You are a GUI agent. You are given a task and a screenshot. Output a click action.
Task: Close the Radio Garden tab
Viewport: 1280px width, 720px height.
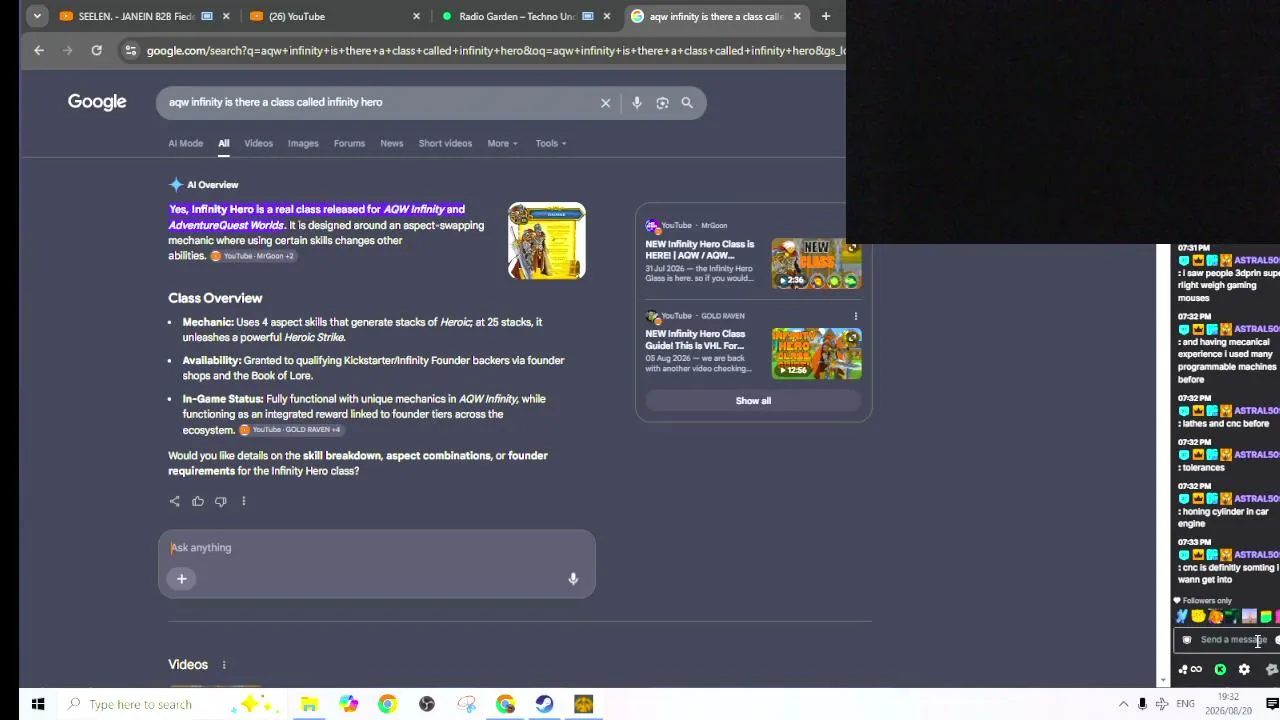(x=606, y=16)
